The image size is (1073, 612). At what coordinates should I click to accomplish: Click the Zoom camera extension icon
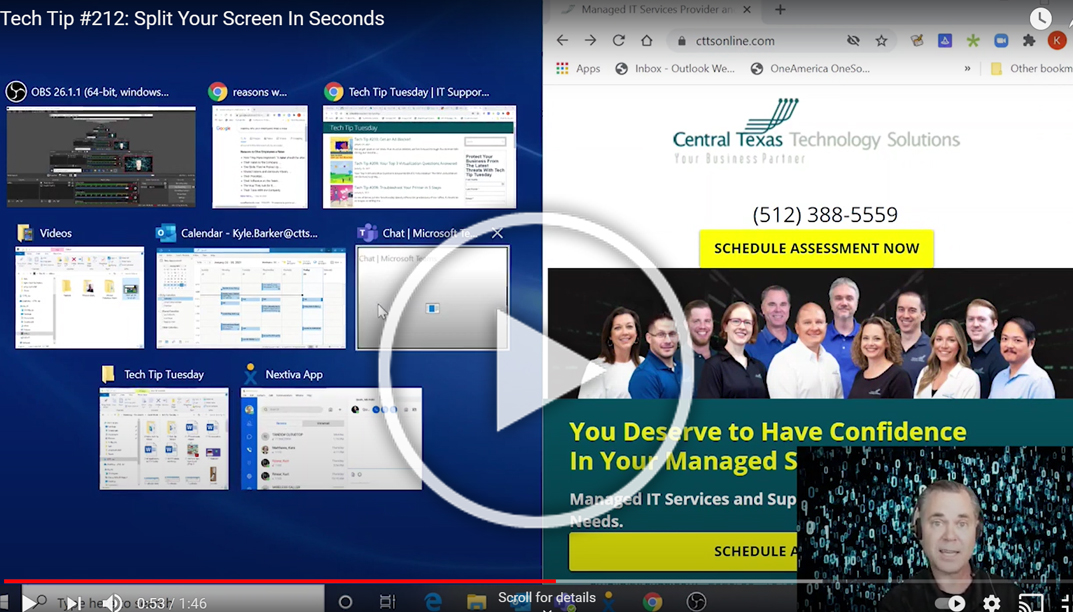point(1001,41)
